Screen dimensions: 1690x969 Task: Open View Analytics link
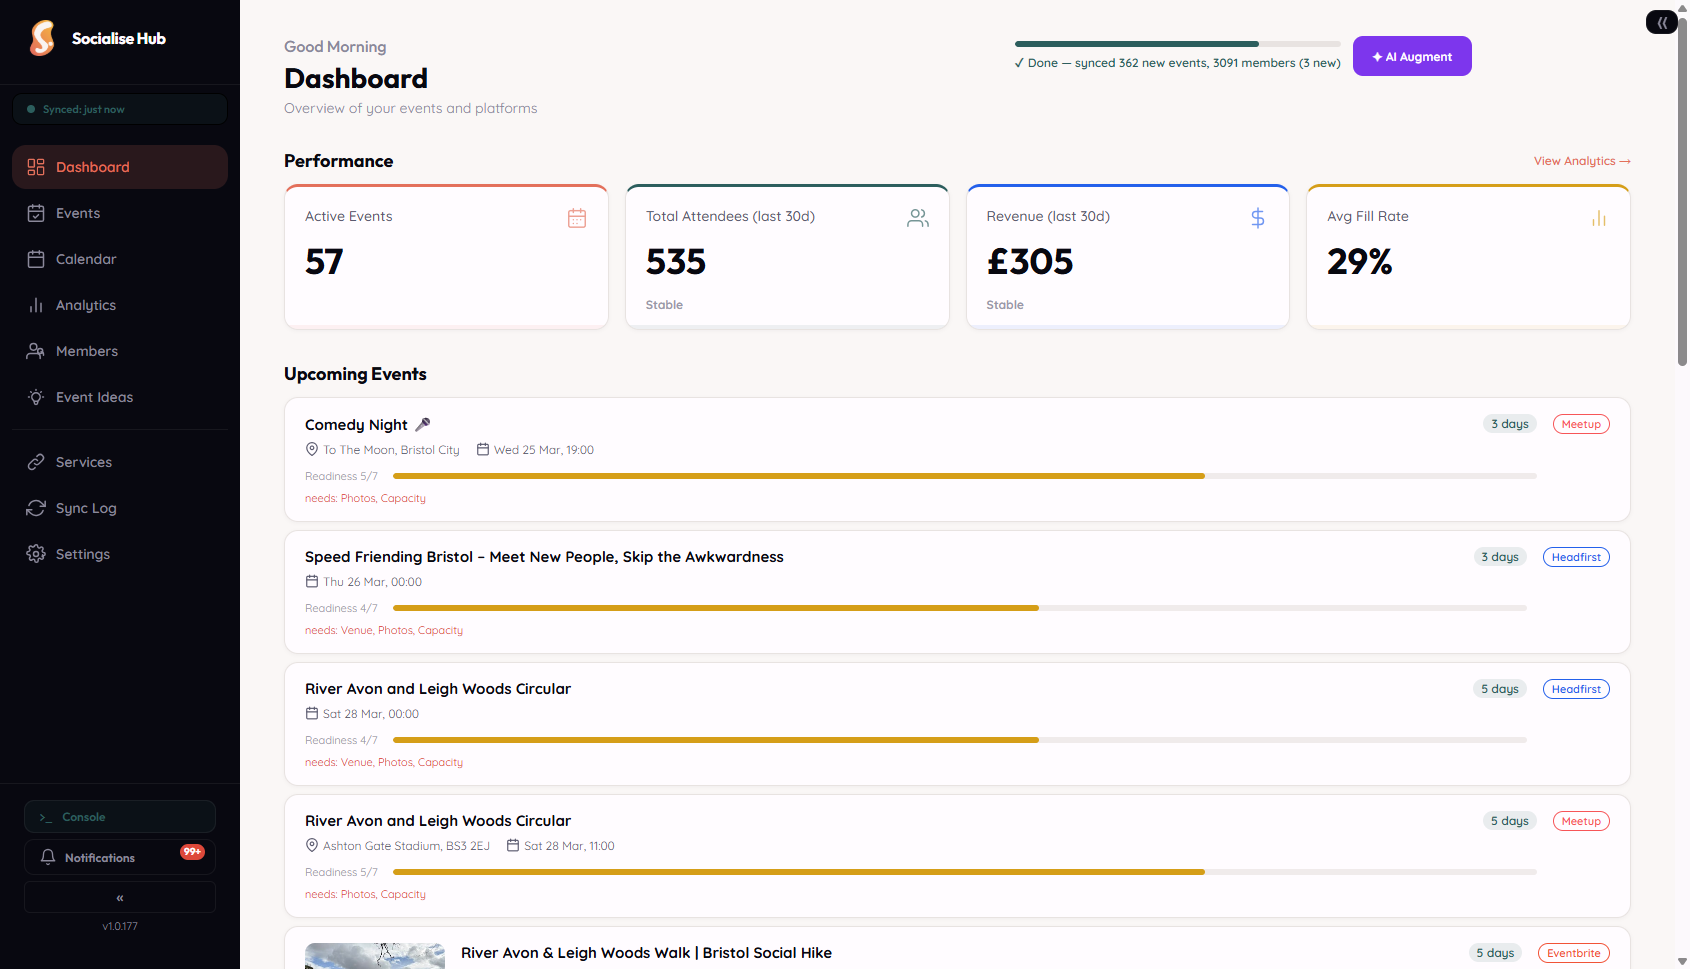(x=1582, y=161)
